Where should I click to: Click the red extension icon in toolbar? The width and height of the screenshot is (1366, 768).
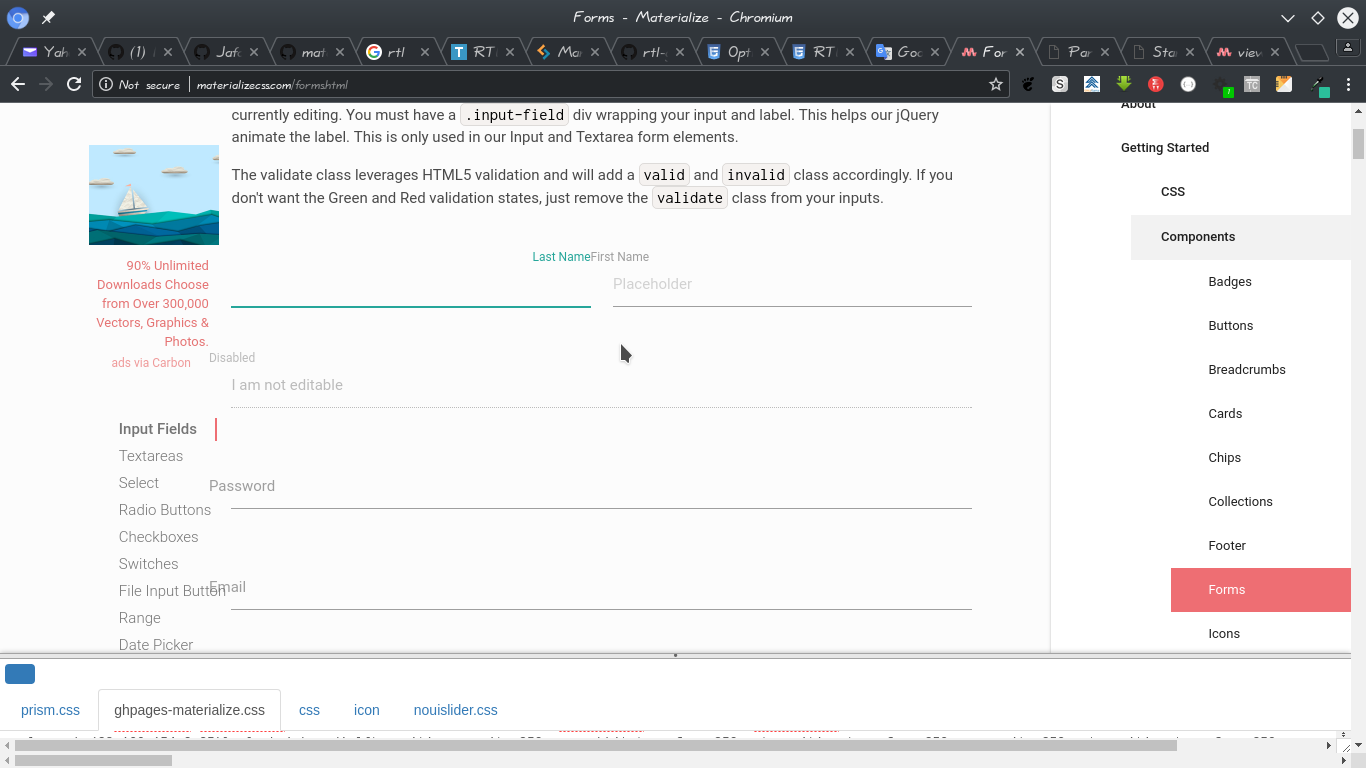pyautogui.click(x=1157, y=84)
